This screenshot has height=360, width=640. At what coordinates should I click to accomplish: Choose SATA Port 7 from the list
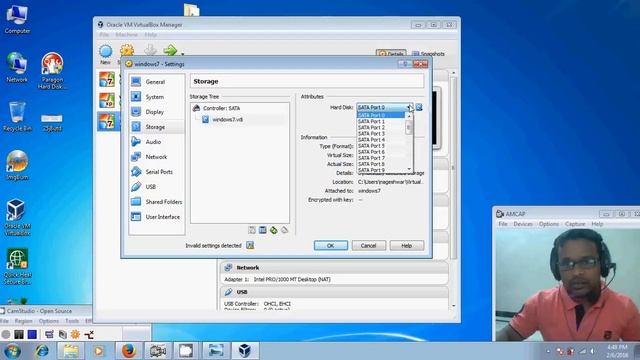point(381,158)
